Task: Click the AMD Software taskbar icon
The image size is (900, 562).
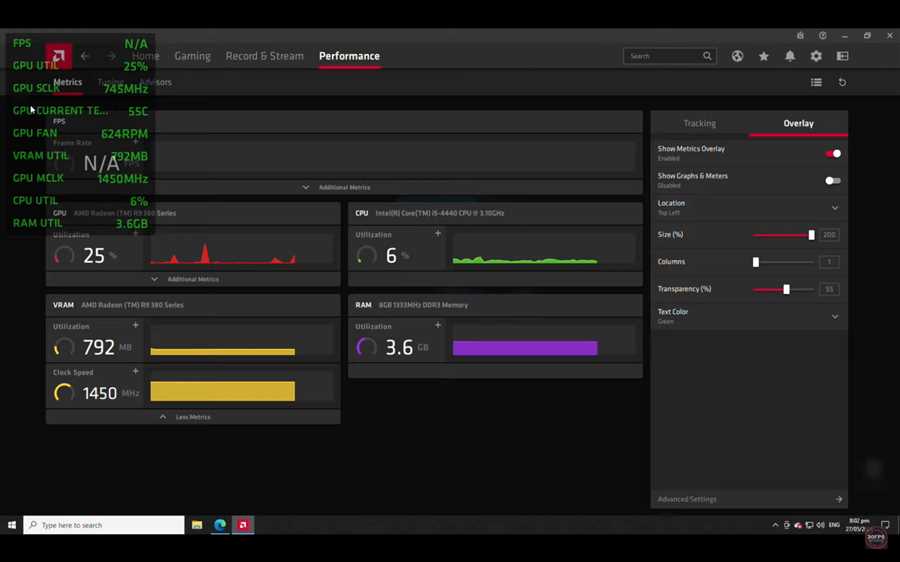Action: coord(243,525)
